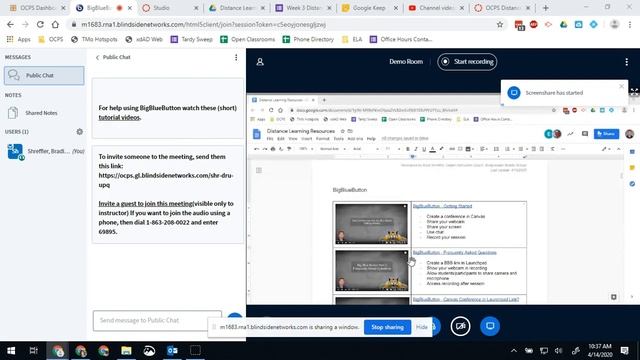The image size is (640, 360).
Task: Open Phone Directory bookmark
Action: (x=308, y=39)
